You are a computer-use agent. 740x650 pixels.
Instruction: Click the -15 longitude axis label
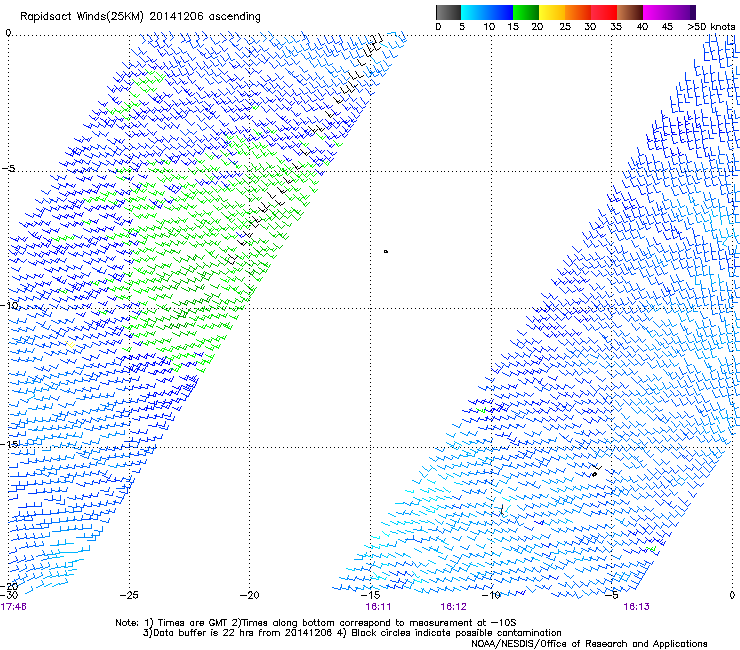point(370,595)
